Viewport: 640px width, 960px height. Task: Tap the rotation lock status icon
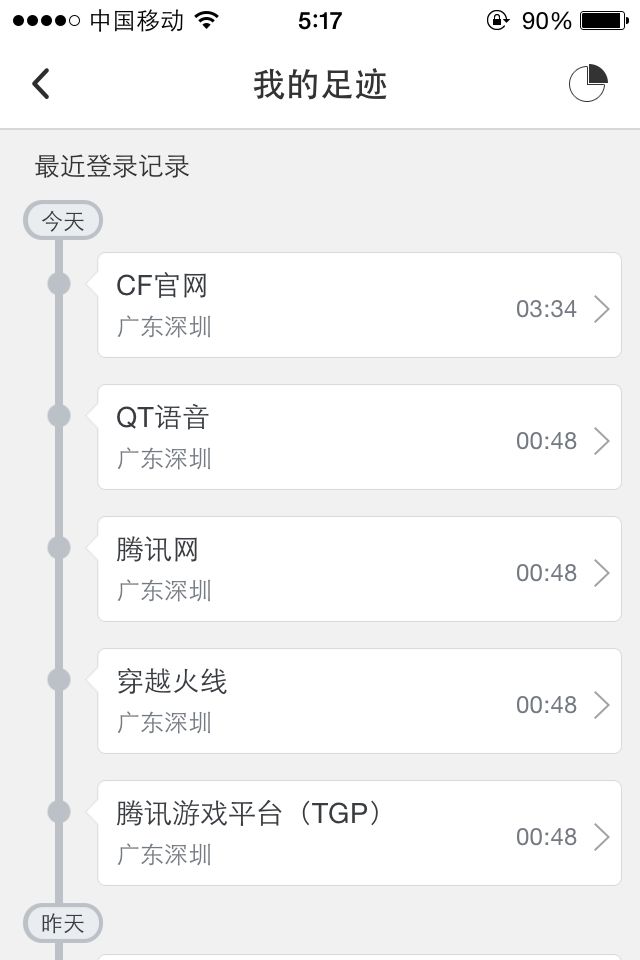pyautogui.click(x=498, y=21)
